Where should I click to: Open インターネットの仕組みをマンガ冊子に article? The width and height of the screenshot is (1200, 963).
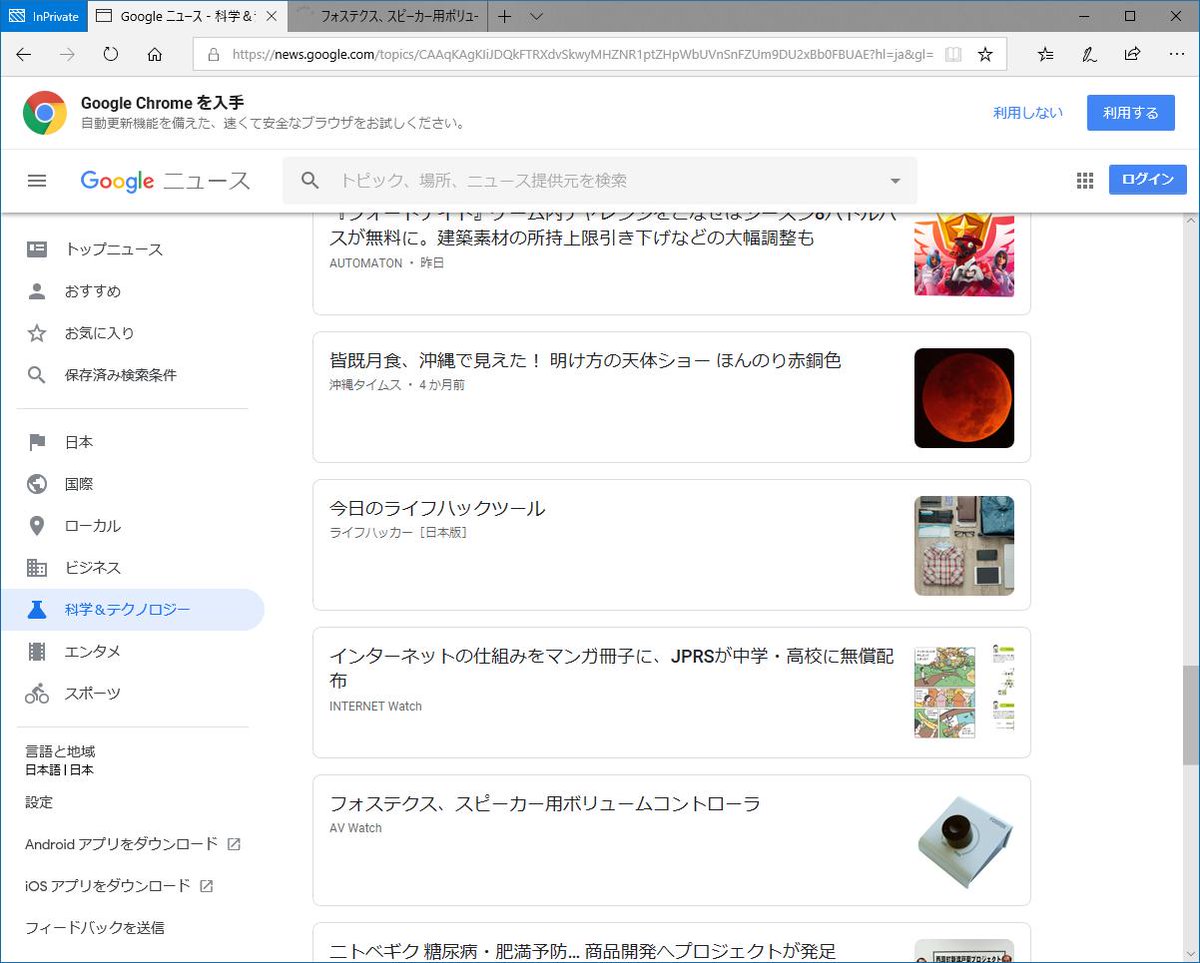[612, 668]
